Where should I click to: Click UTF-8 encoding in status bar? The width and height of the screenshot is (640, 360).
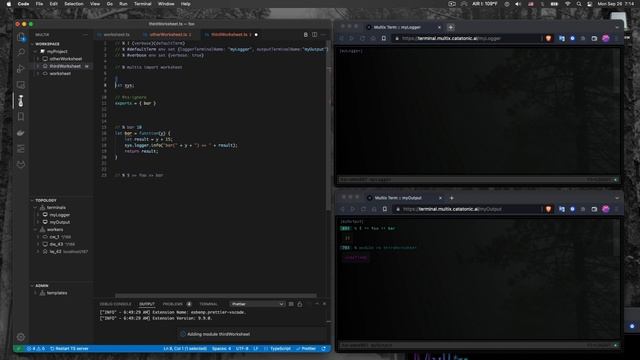[242, 349]
